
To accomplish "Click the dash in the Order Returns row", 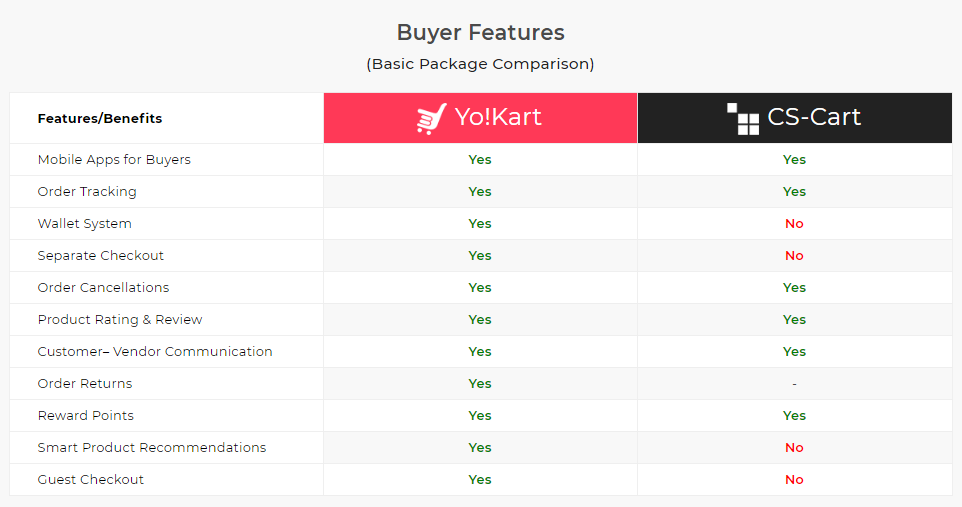I will point(795,384).
